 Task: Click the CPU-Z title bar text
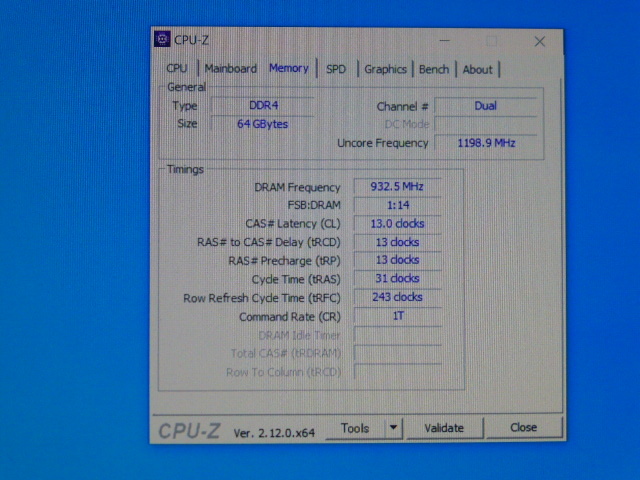[x=191, y=40]
